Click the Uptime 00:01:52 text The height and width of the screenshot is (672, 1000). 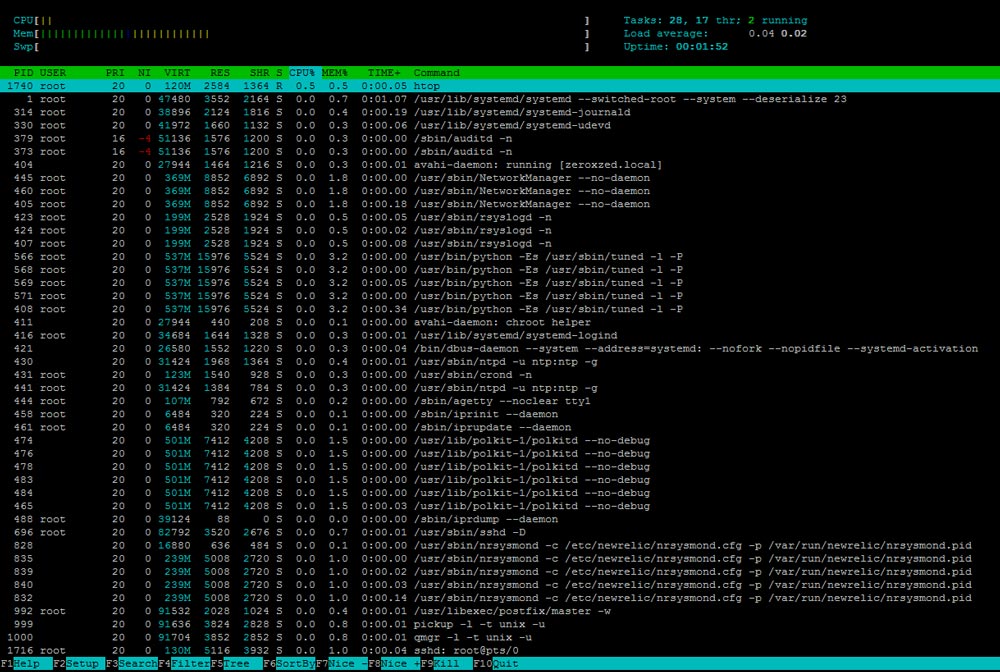pos(675,47)
